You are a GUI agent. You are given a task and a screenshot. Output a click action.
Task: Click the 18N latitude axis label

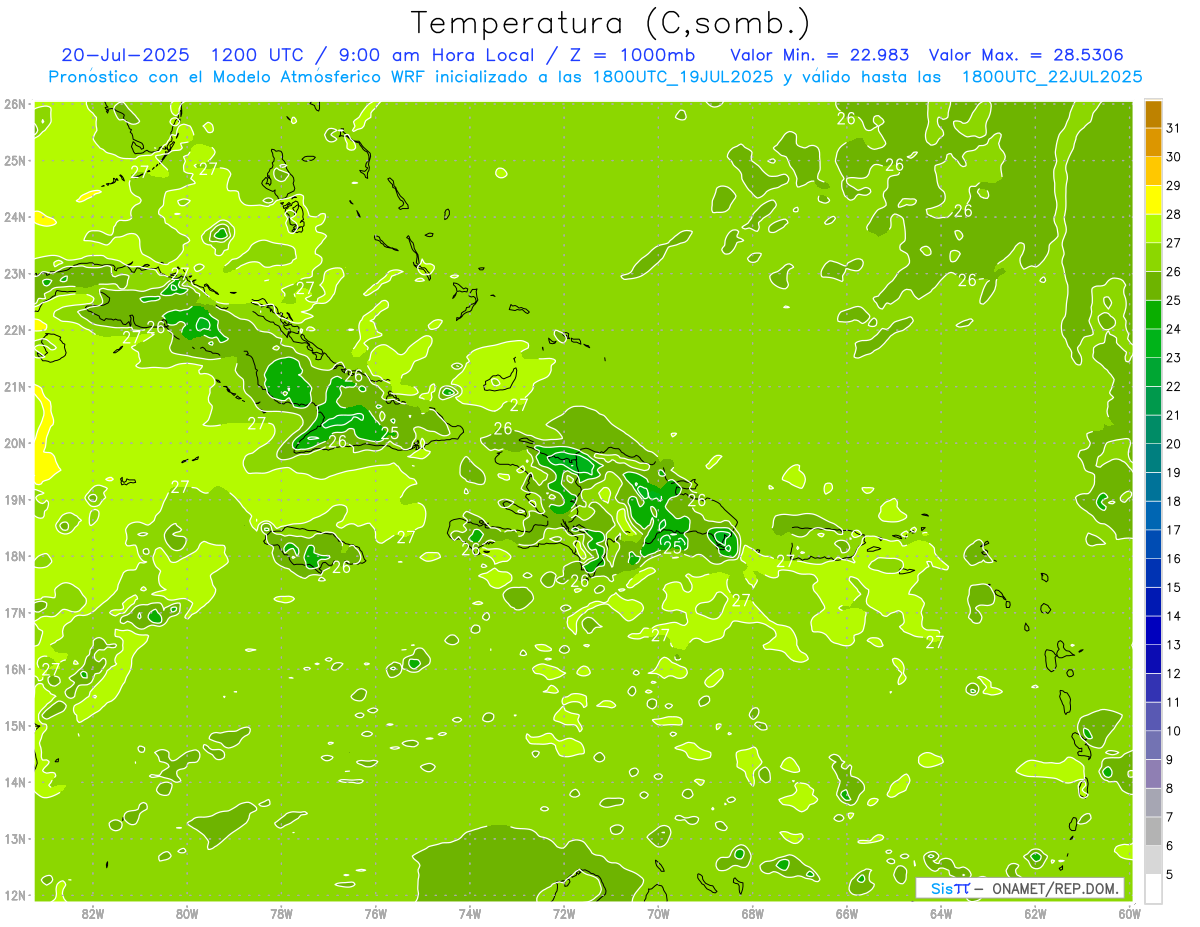[14, 556]
